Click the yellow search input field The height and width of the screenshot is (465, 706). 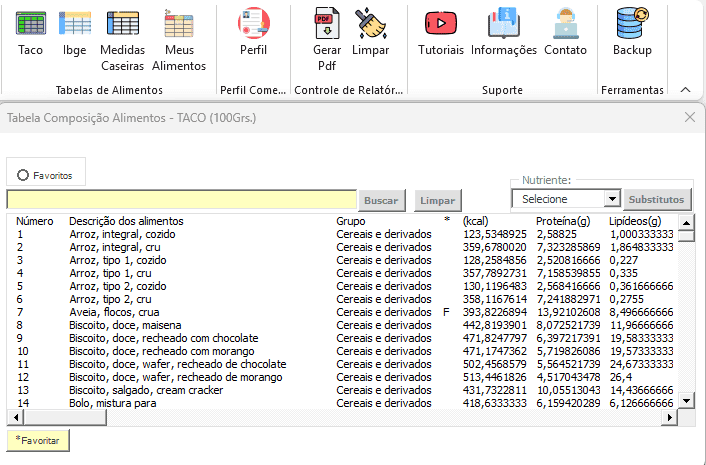[181, 200]
